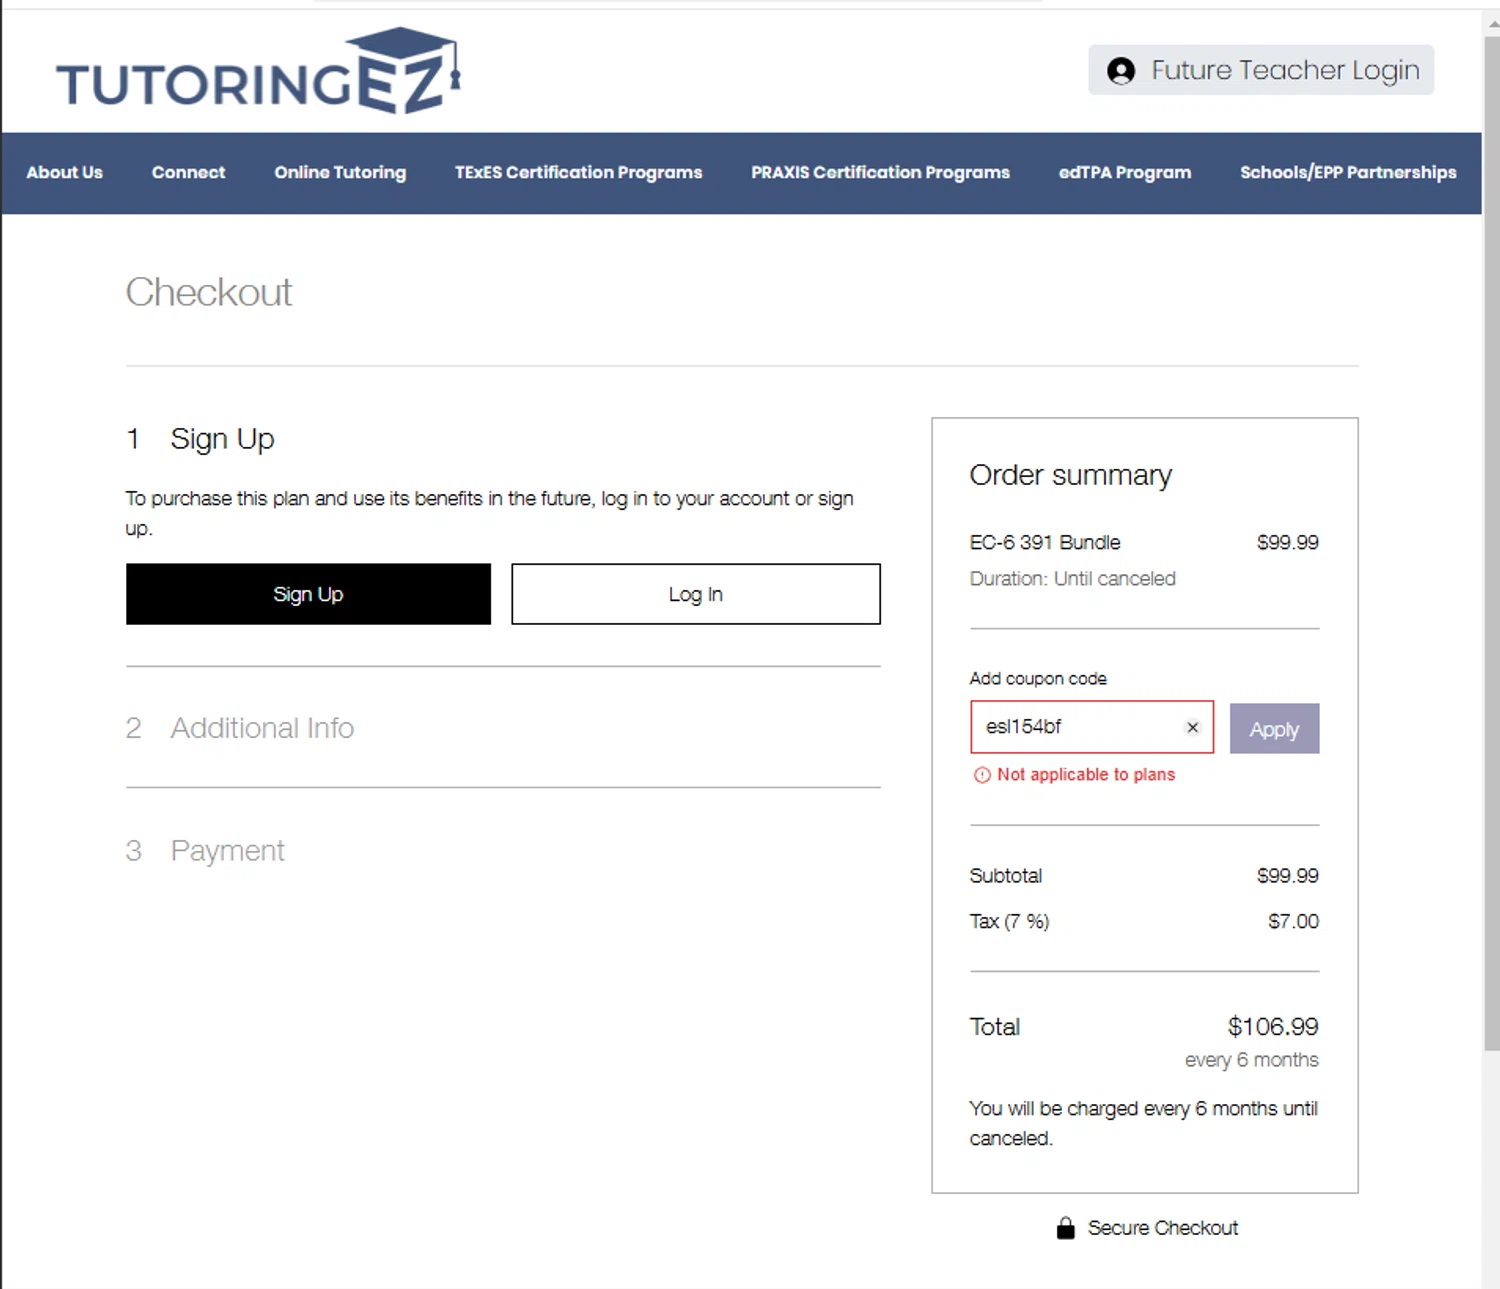Open PRAXIS Certification Programs menu
1500x1289 pixels.
pos(880,172)
